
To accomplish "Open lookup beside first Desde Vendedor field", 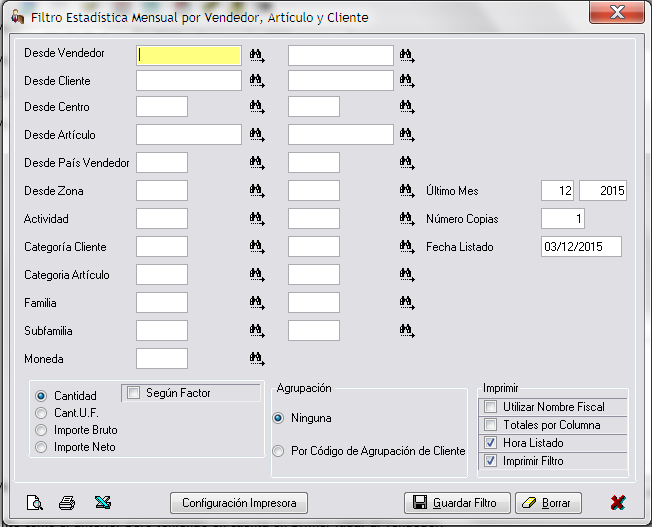I will tap(257, 56).
